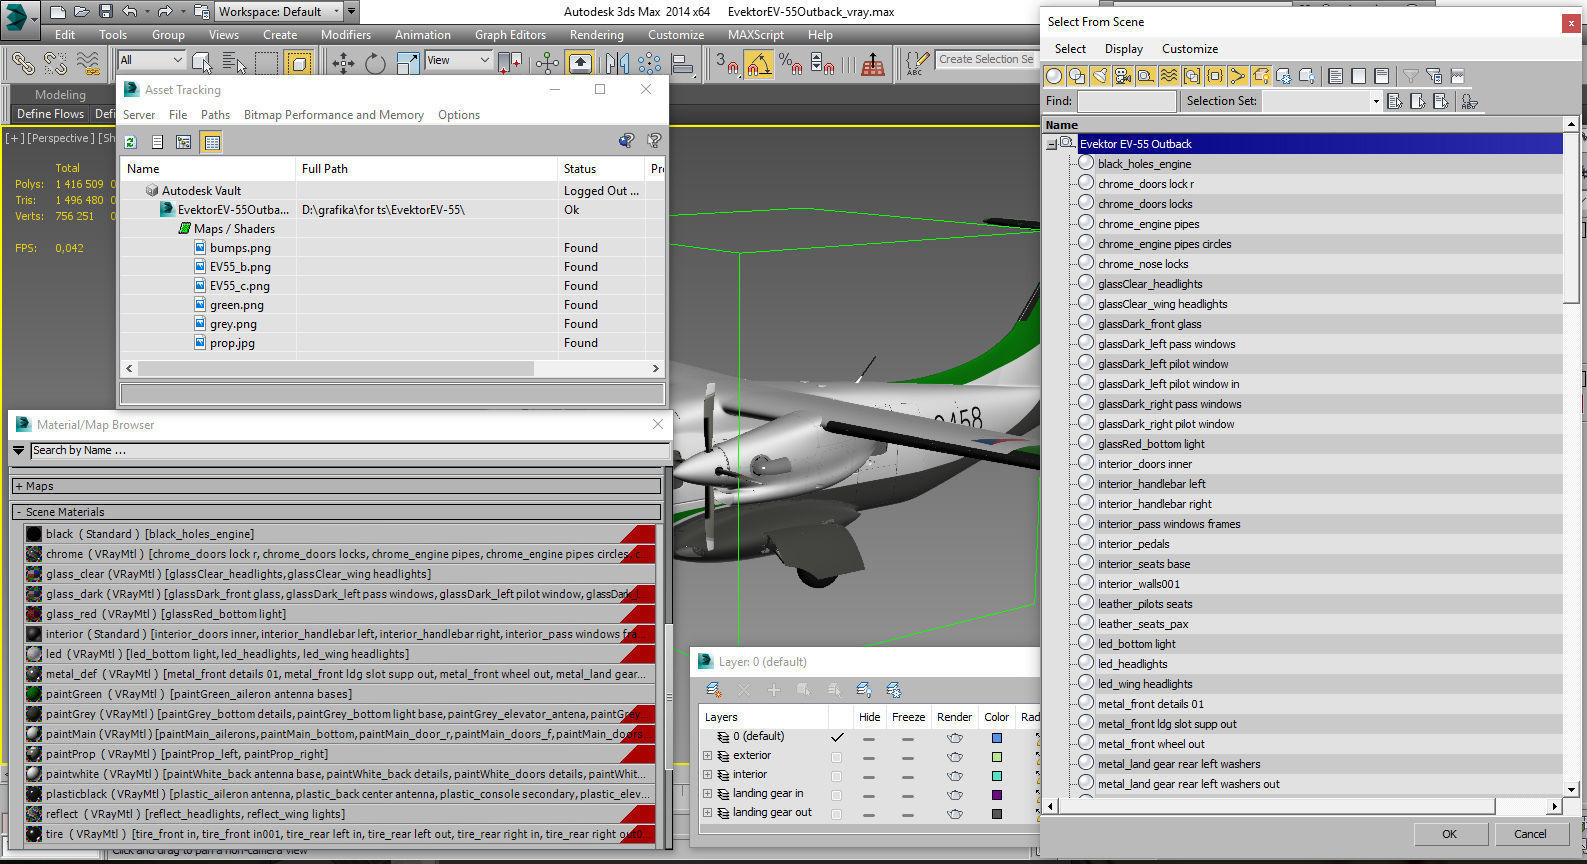Screen dimensions: 1587x864
Task: Click the Name column header in Asset Tracking
Action: pyautogui.click(x=208, y=169)
